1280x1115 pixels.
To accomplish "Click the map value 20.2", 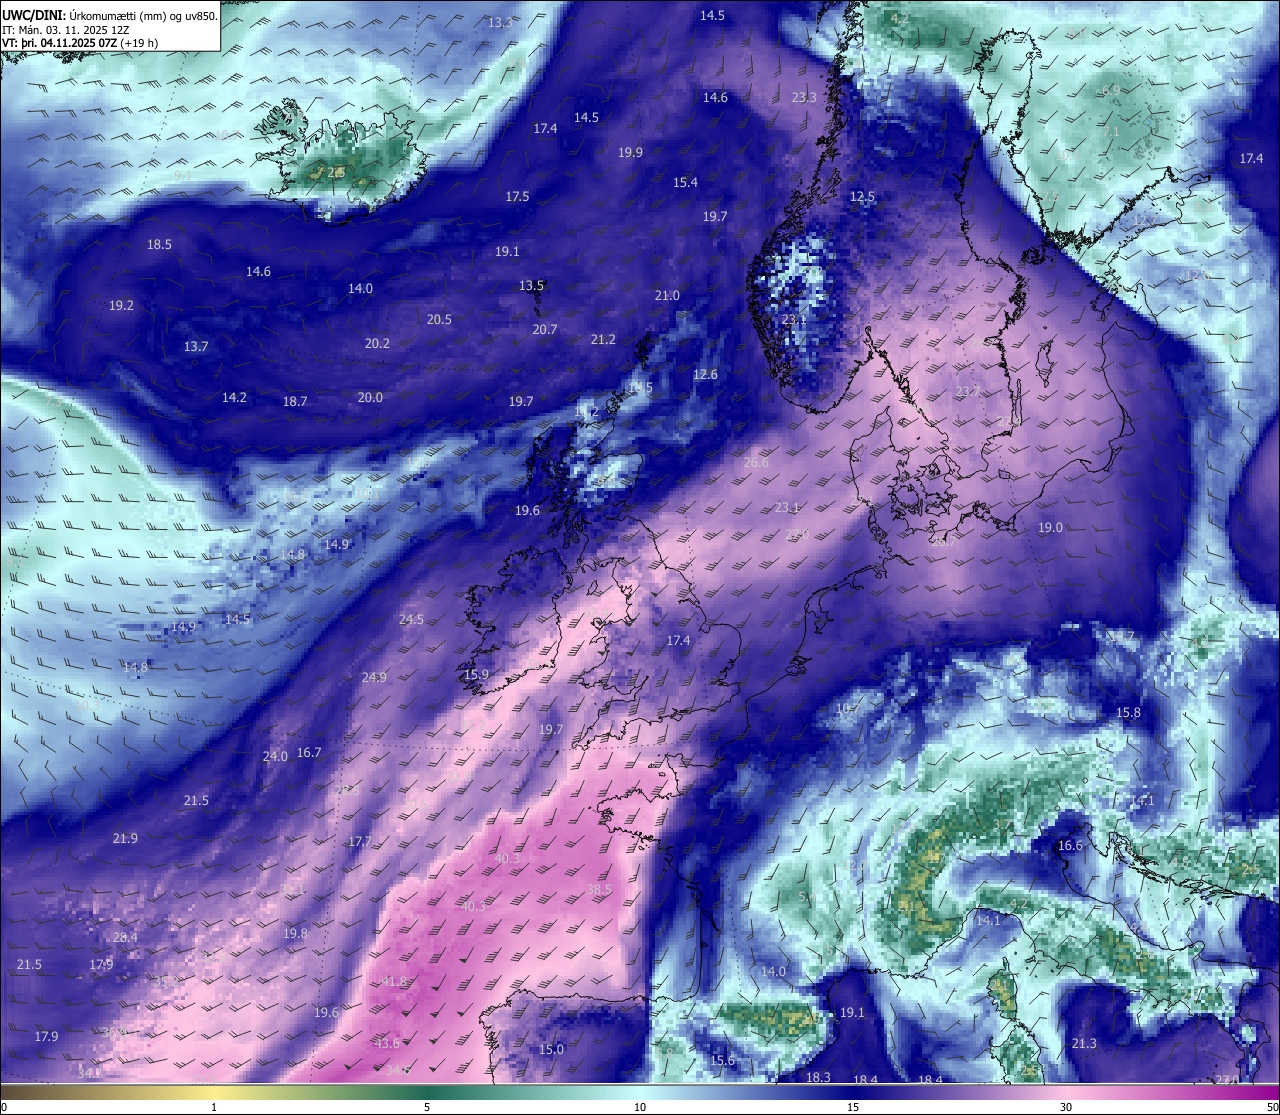I will coord(377,344).
